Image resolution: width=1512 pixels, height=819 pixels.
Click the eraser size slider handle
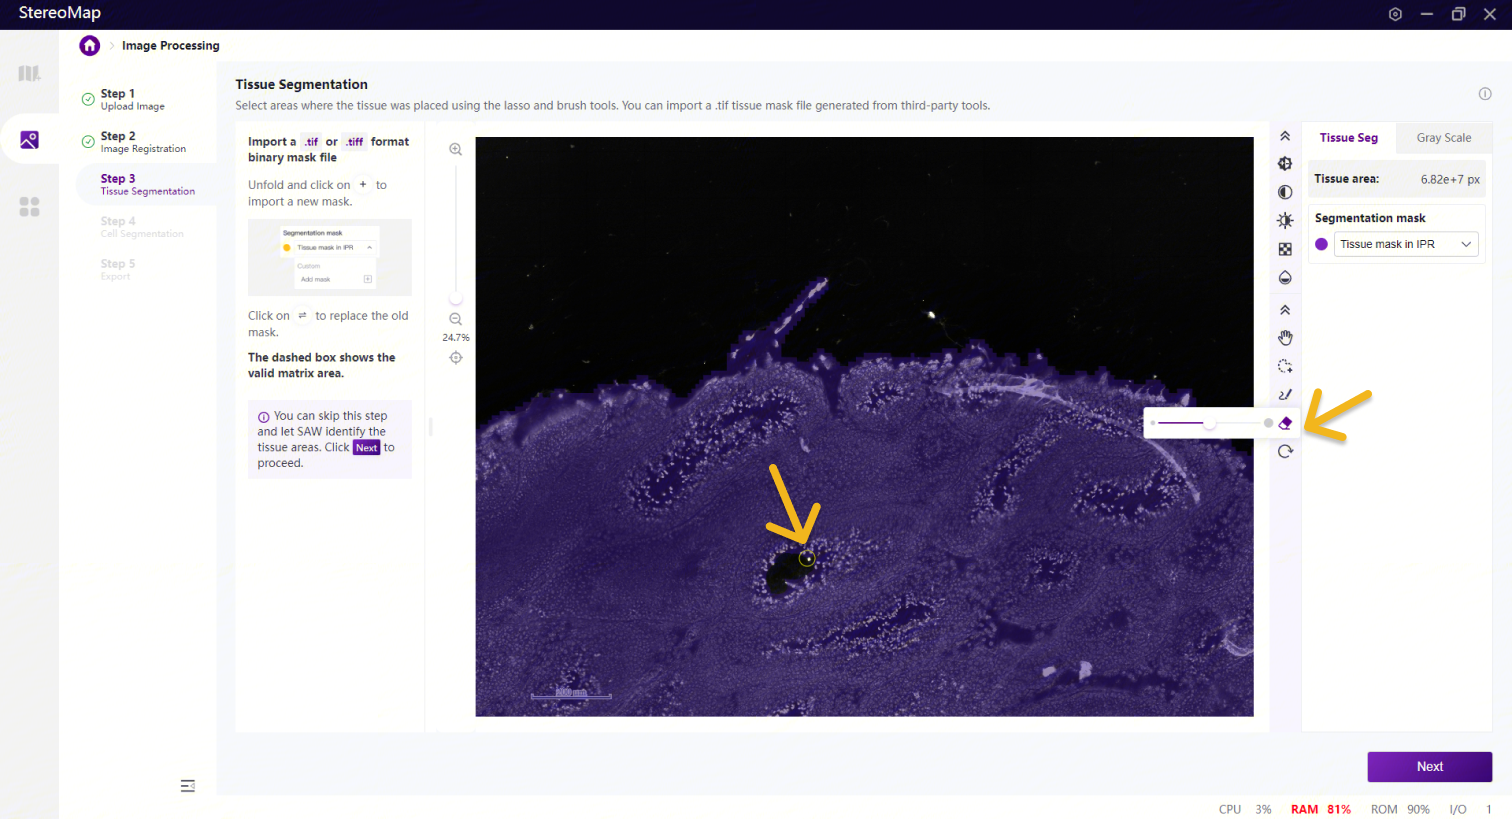(x=1209, y=423)
